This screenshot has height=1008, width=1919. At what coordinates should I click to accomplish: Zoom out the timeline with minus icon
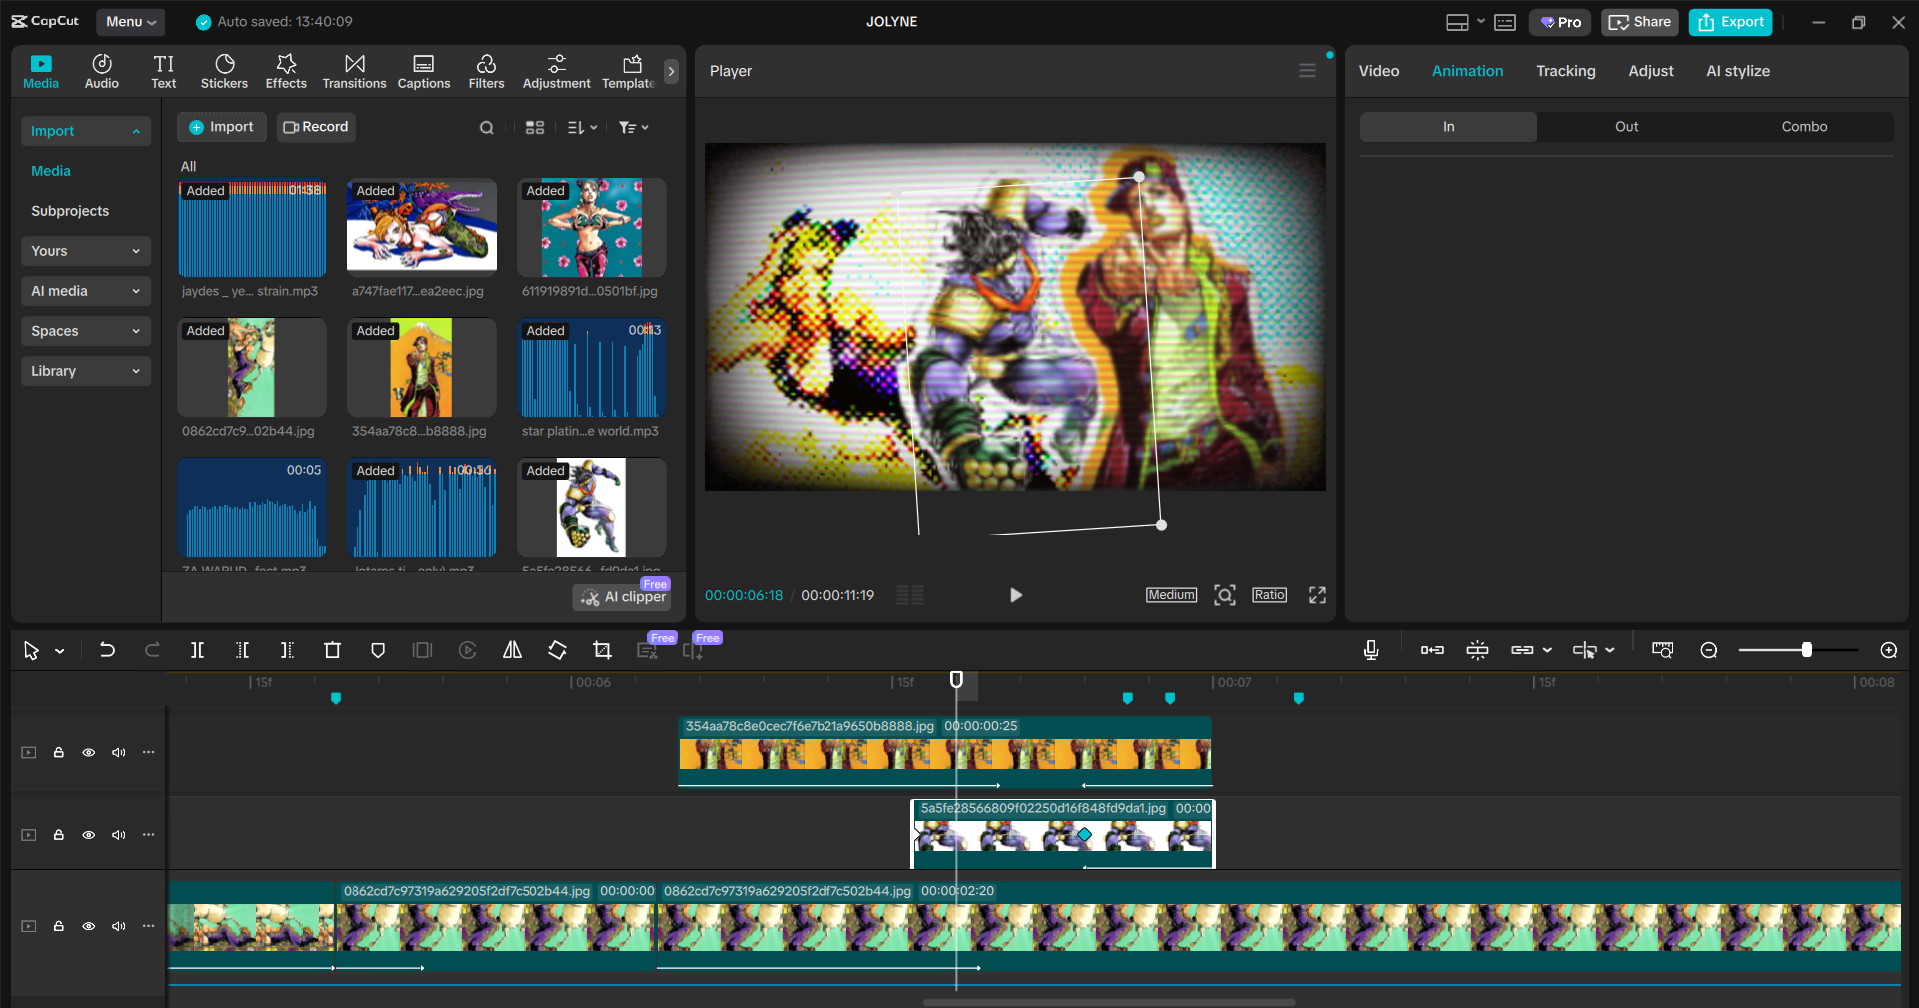click(x=1709, y=650)
